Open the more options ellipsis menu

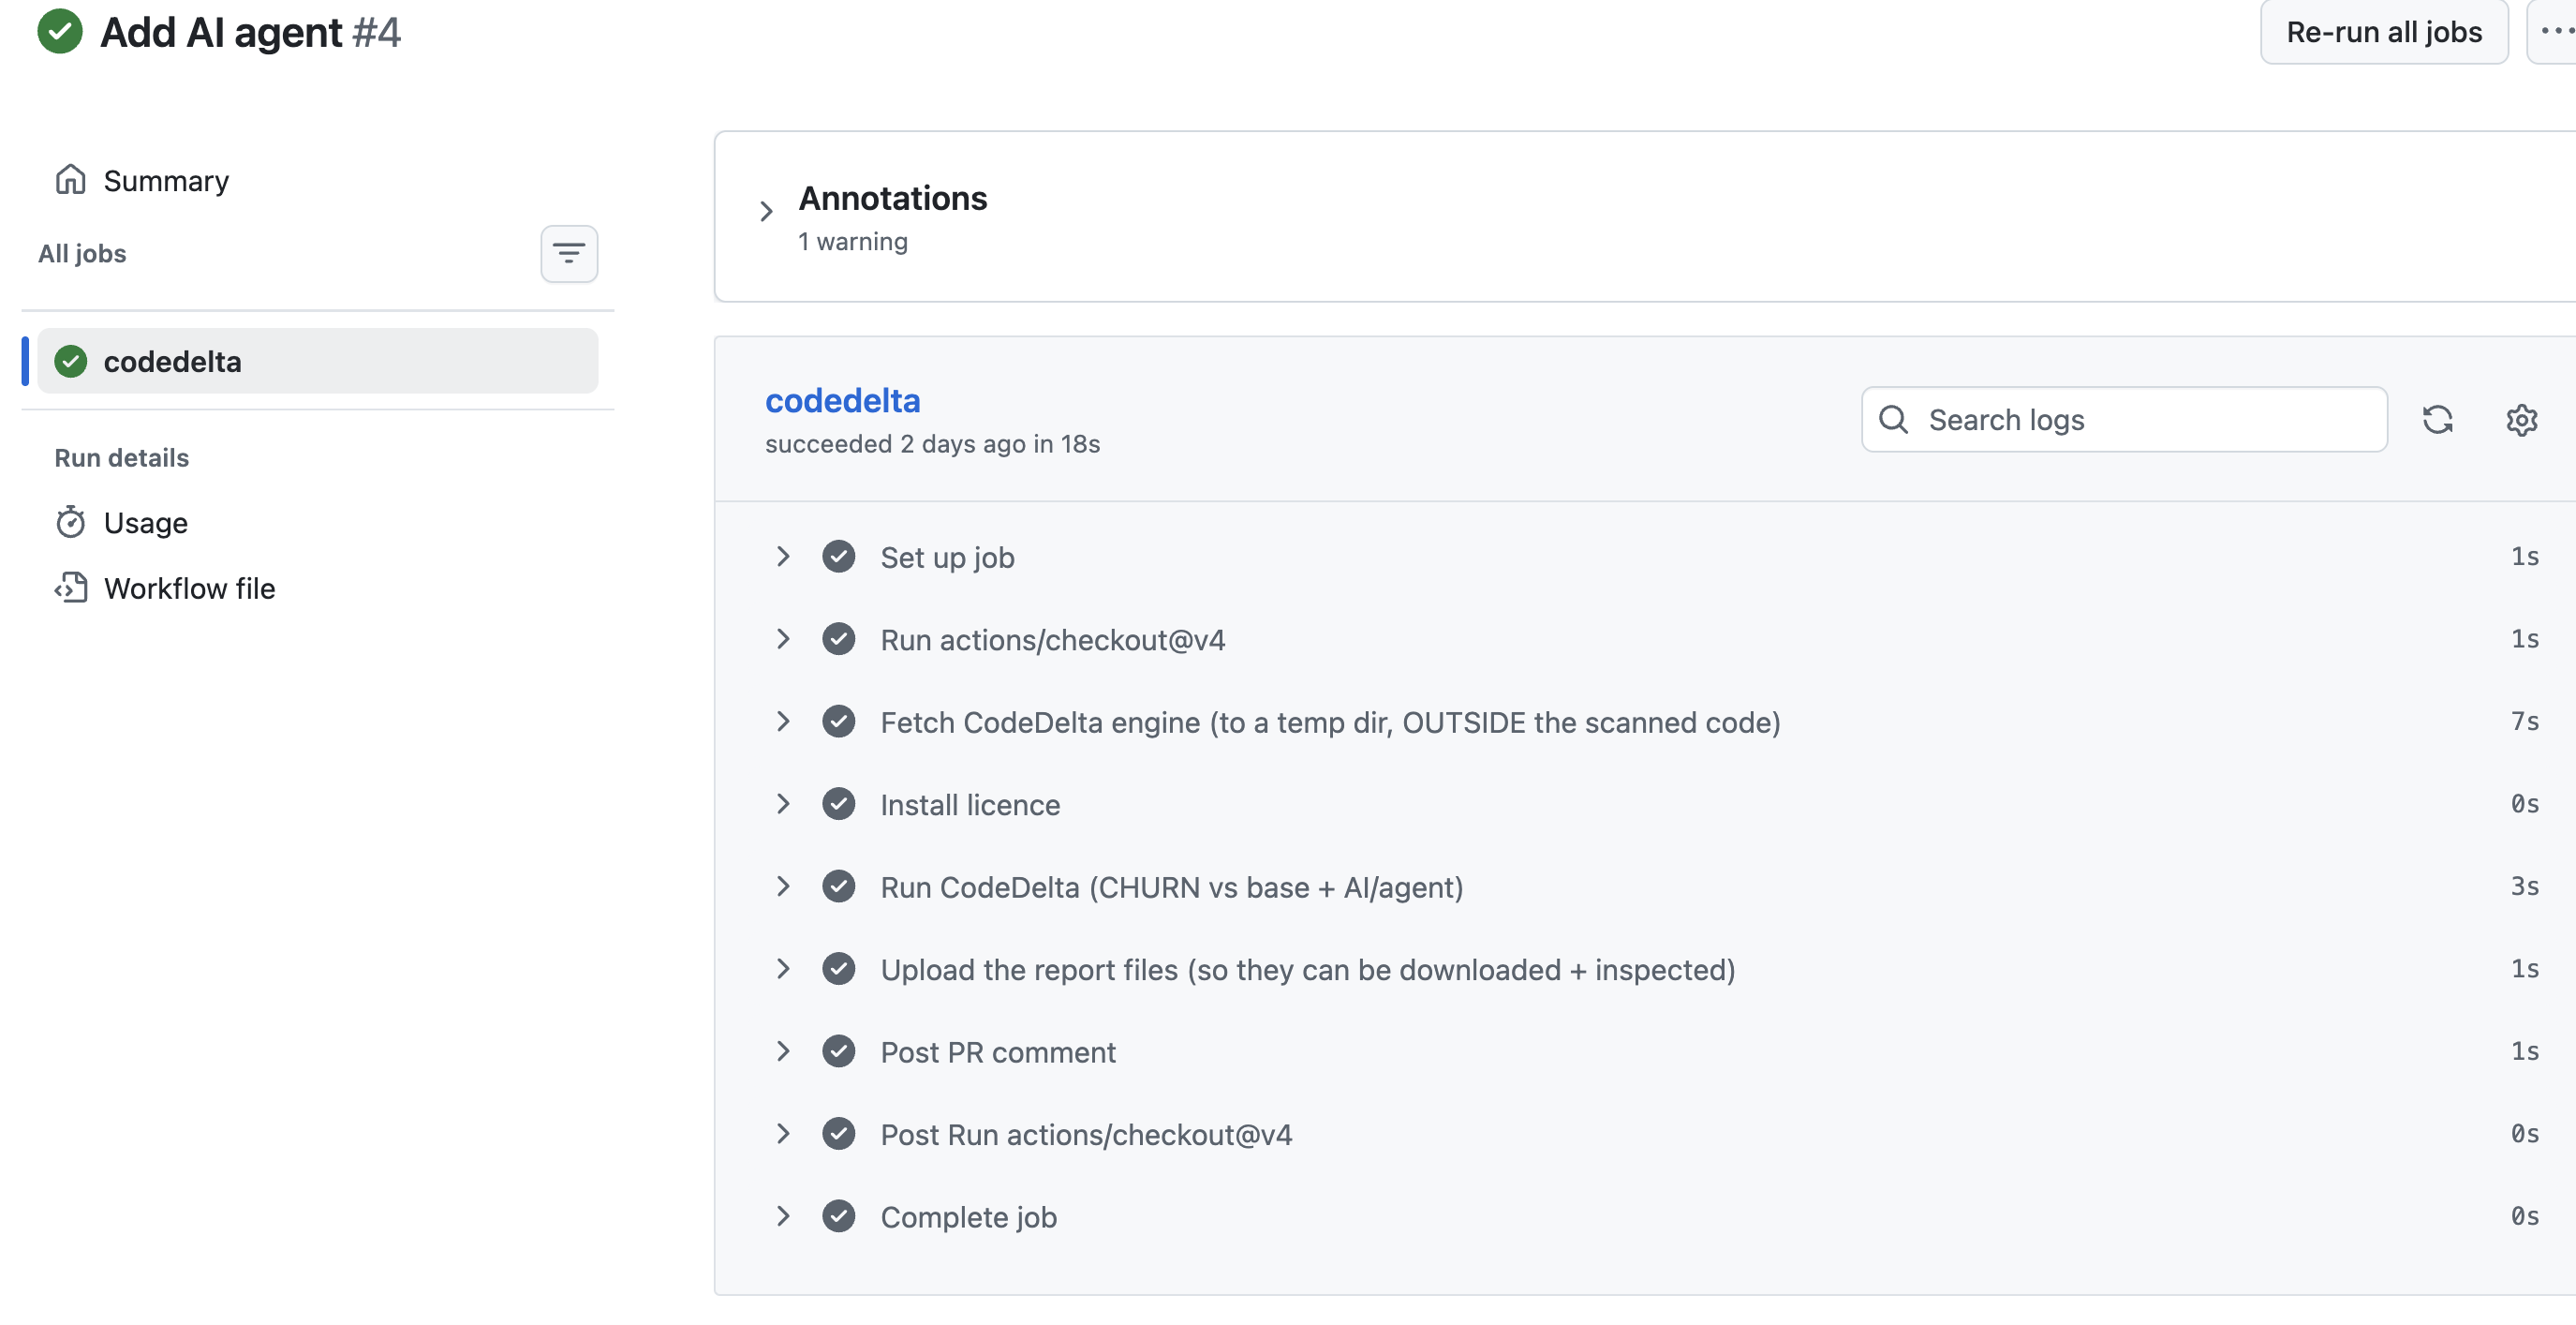coord(2556,32)
